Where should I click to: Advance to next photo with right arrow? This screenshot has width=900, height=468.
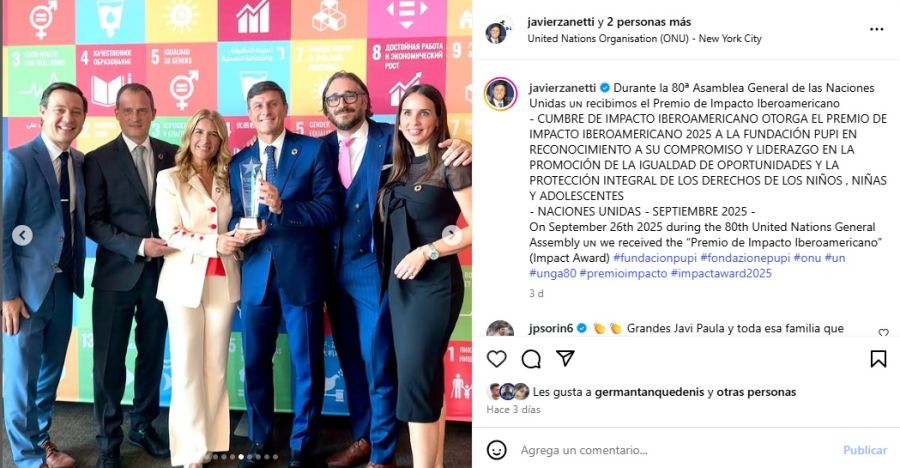(x=452, y=235)
